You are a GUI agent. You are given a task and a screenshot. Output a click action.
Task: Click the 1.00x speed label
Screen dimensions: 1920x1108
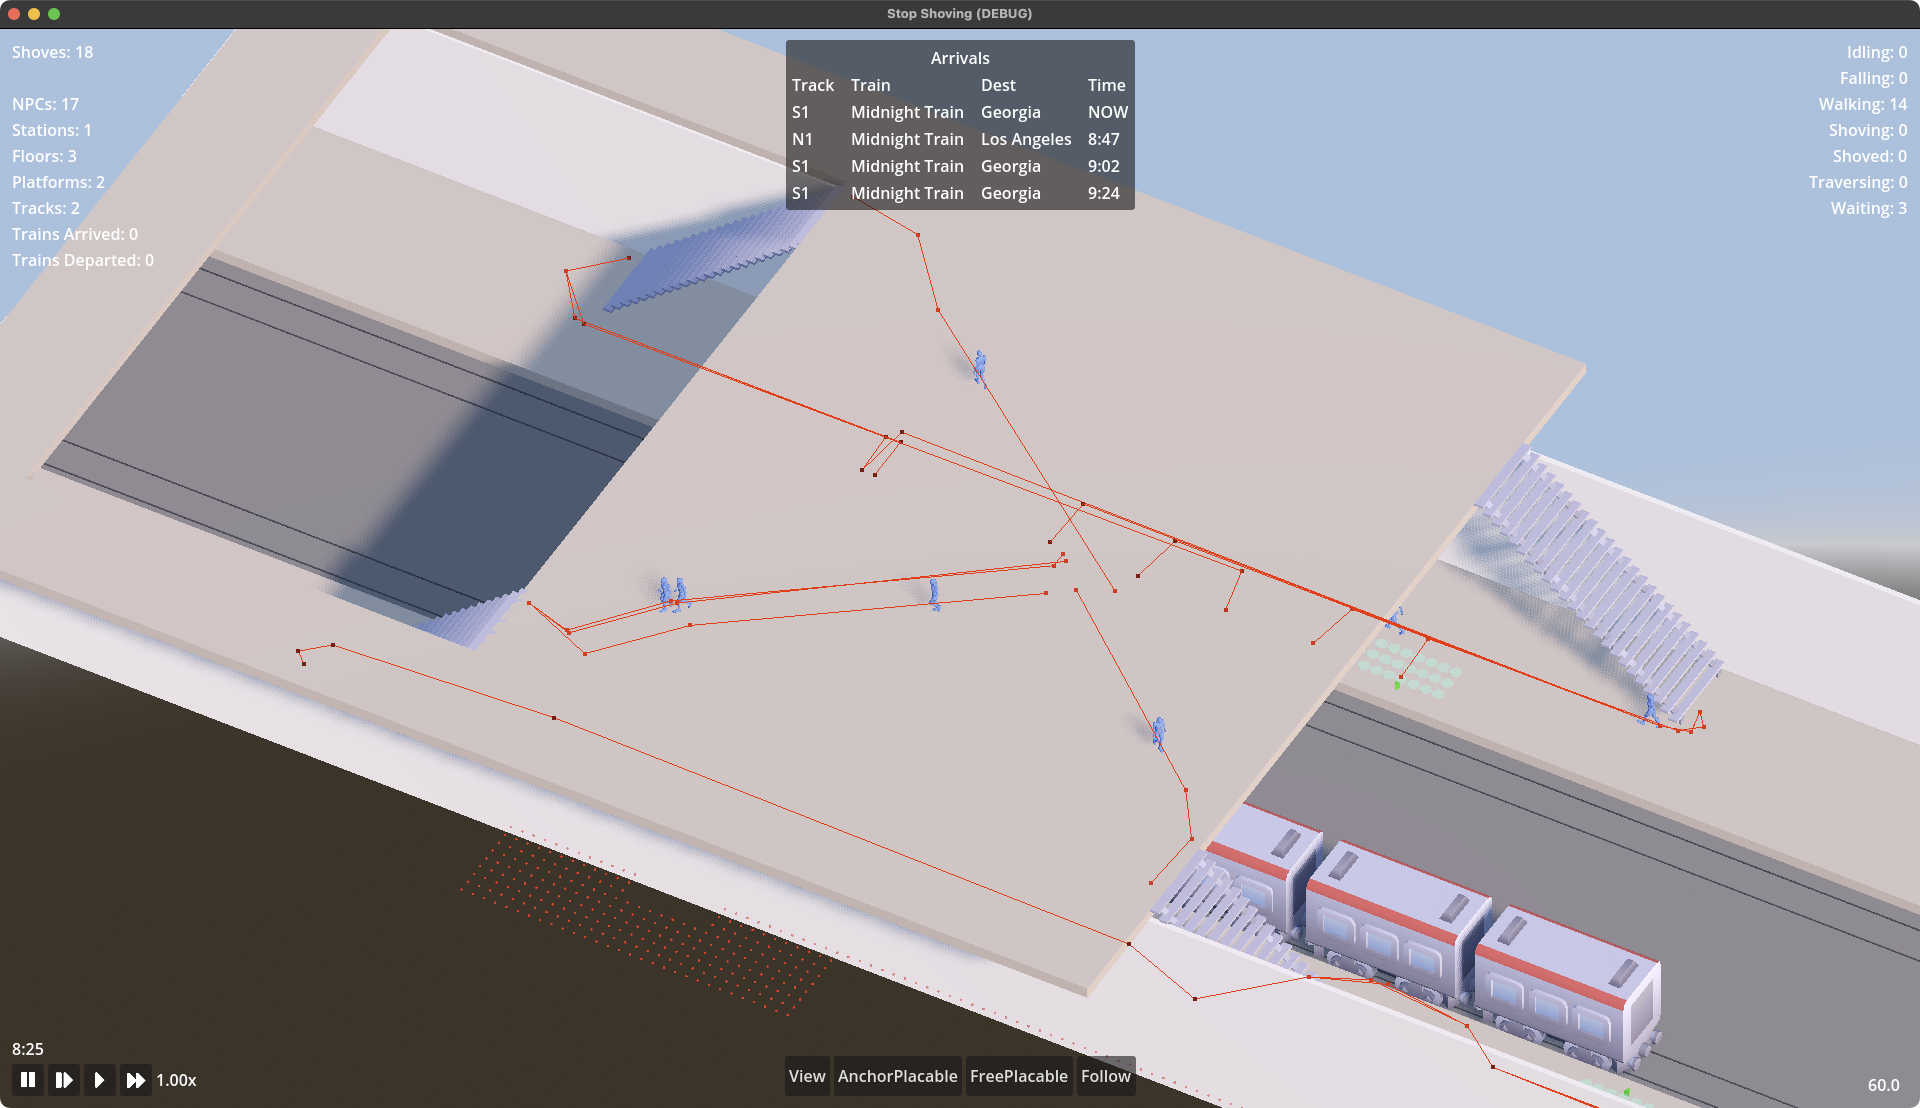coord(176,1080)
